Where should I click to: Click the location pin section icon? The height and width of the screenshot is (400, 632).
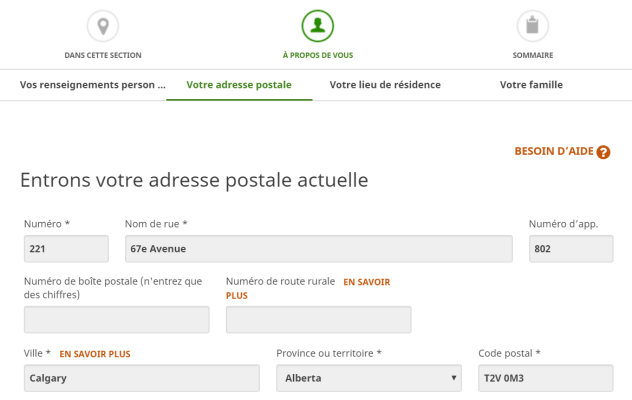[102, 26]
